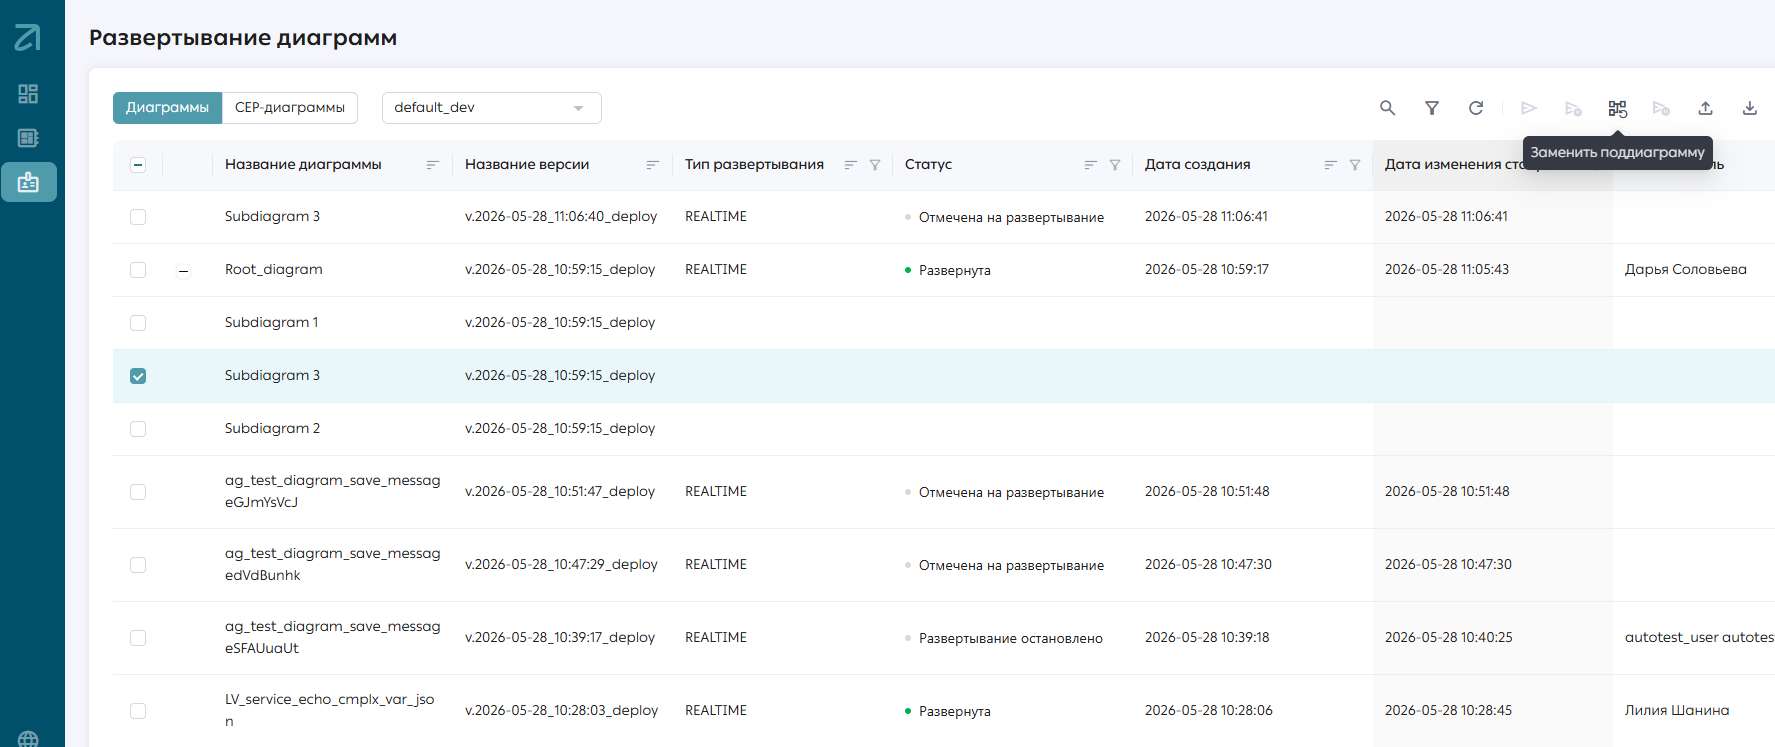The width and height of the screenshot is (1775, 747).
Task: Open the dashboard grid sidebar icon
Action: (28, 94)
